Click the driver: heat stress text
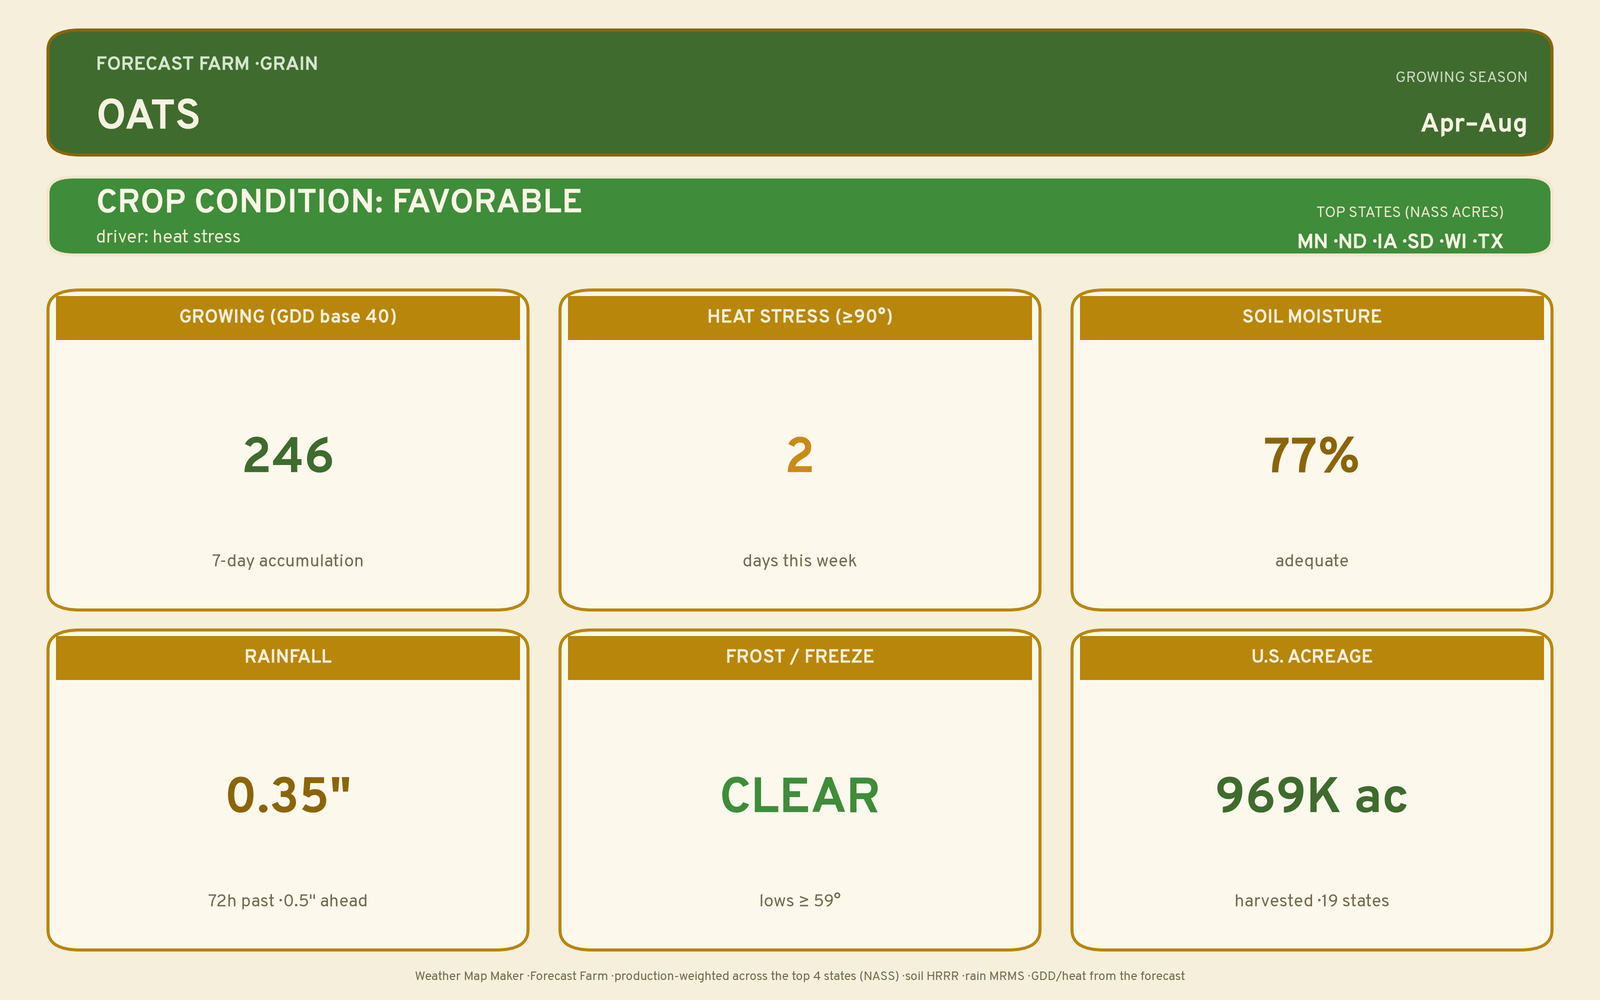Viewport: 1600px width, 1000px height. pyautogui.click(x=168, y=237)
